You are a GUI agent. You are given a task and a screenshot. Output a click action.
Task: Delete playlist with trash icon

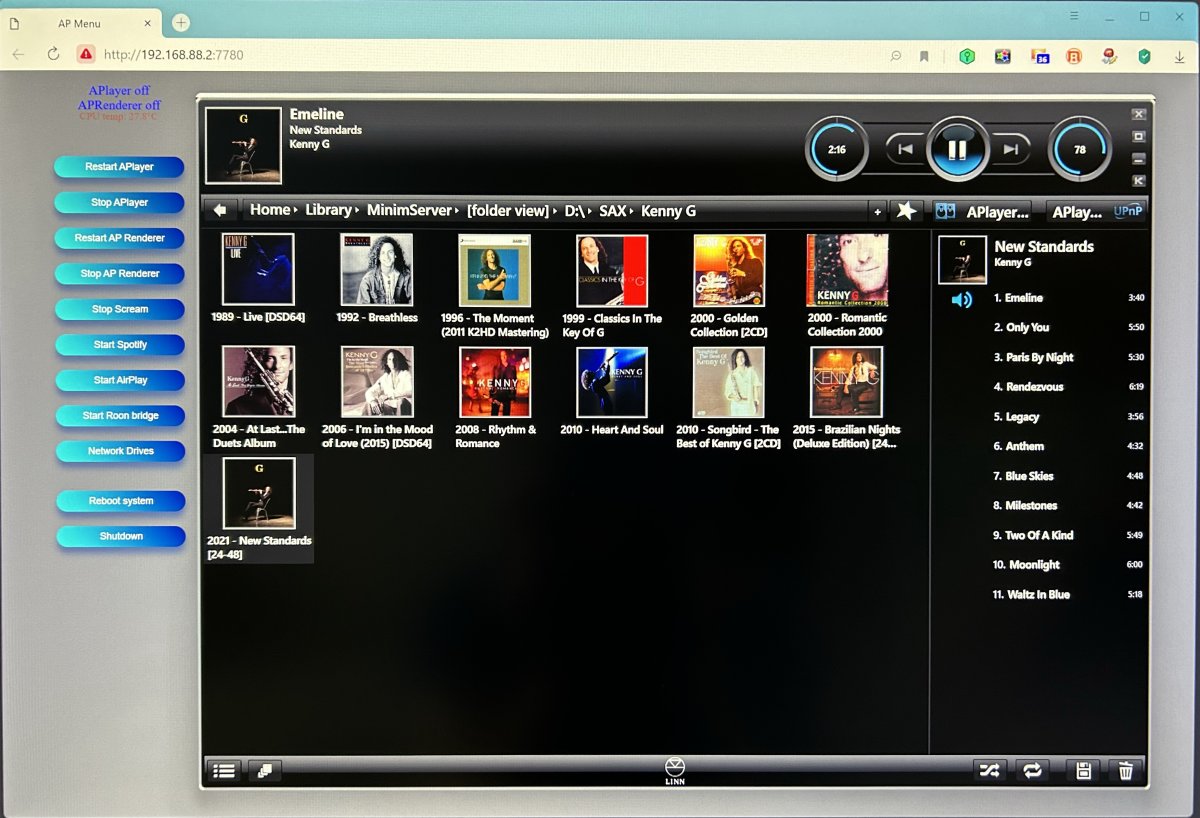coord(1126,770)
